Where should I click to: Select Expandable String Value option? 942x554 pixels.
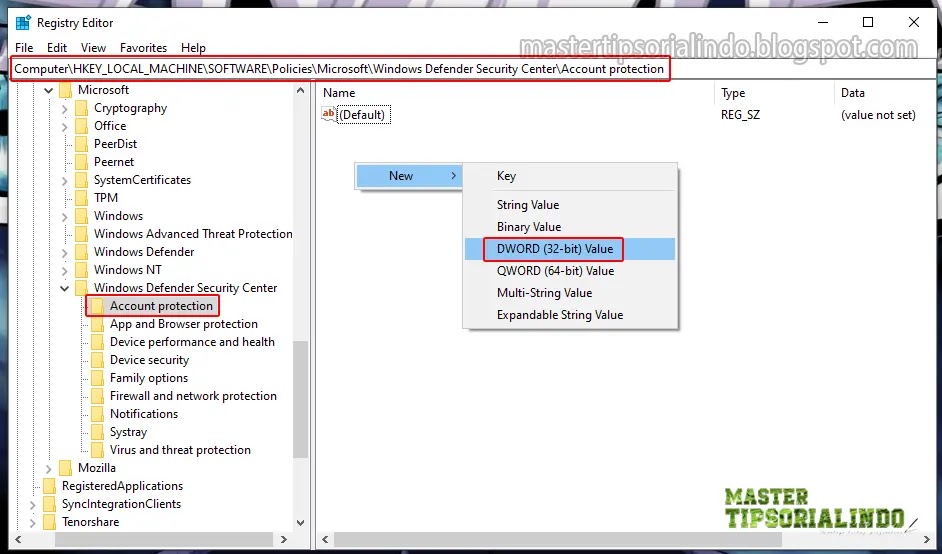pyautogui.click(x=570, y=315)
